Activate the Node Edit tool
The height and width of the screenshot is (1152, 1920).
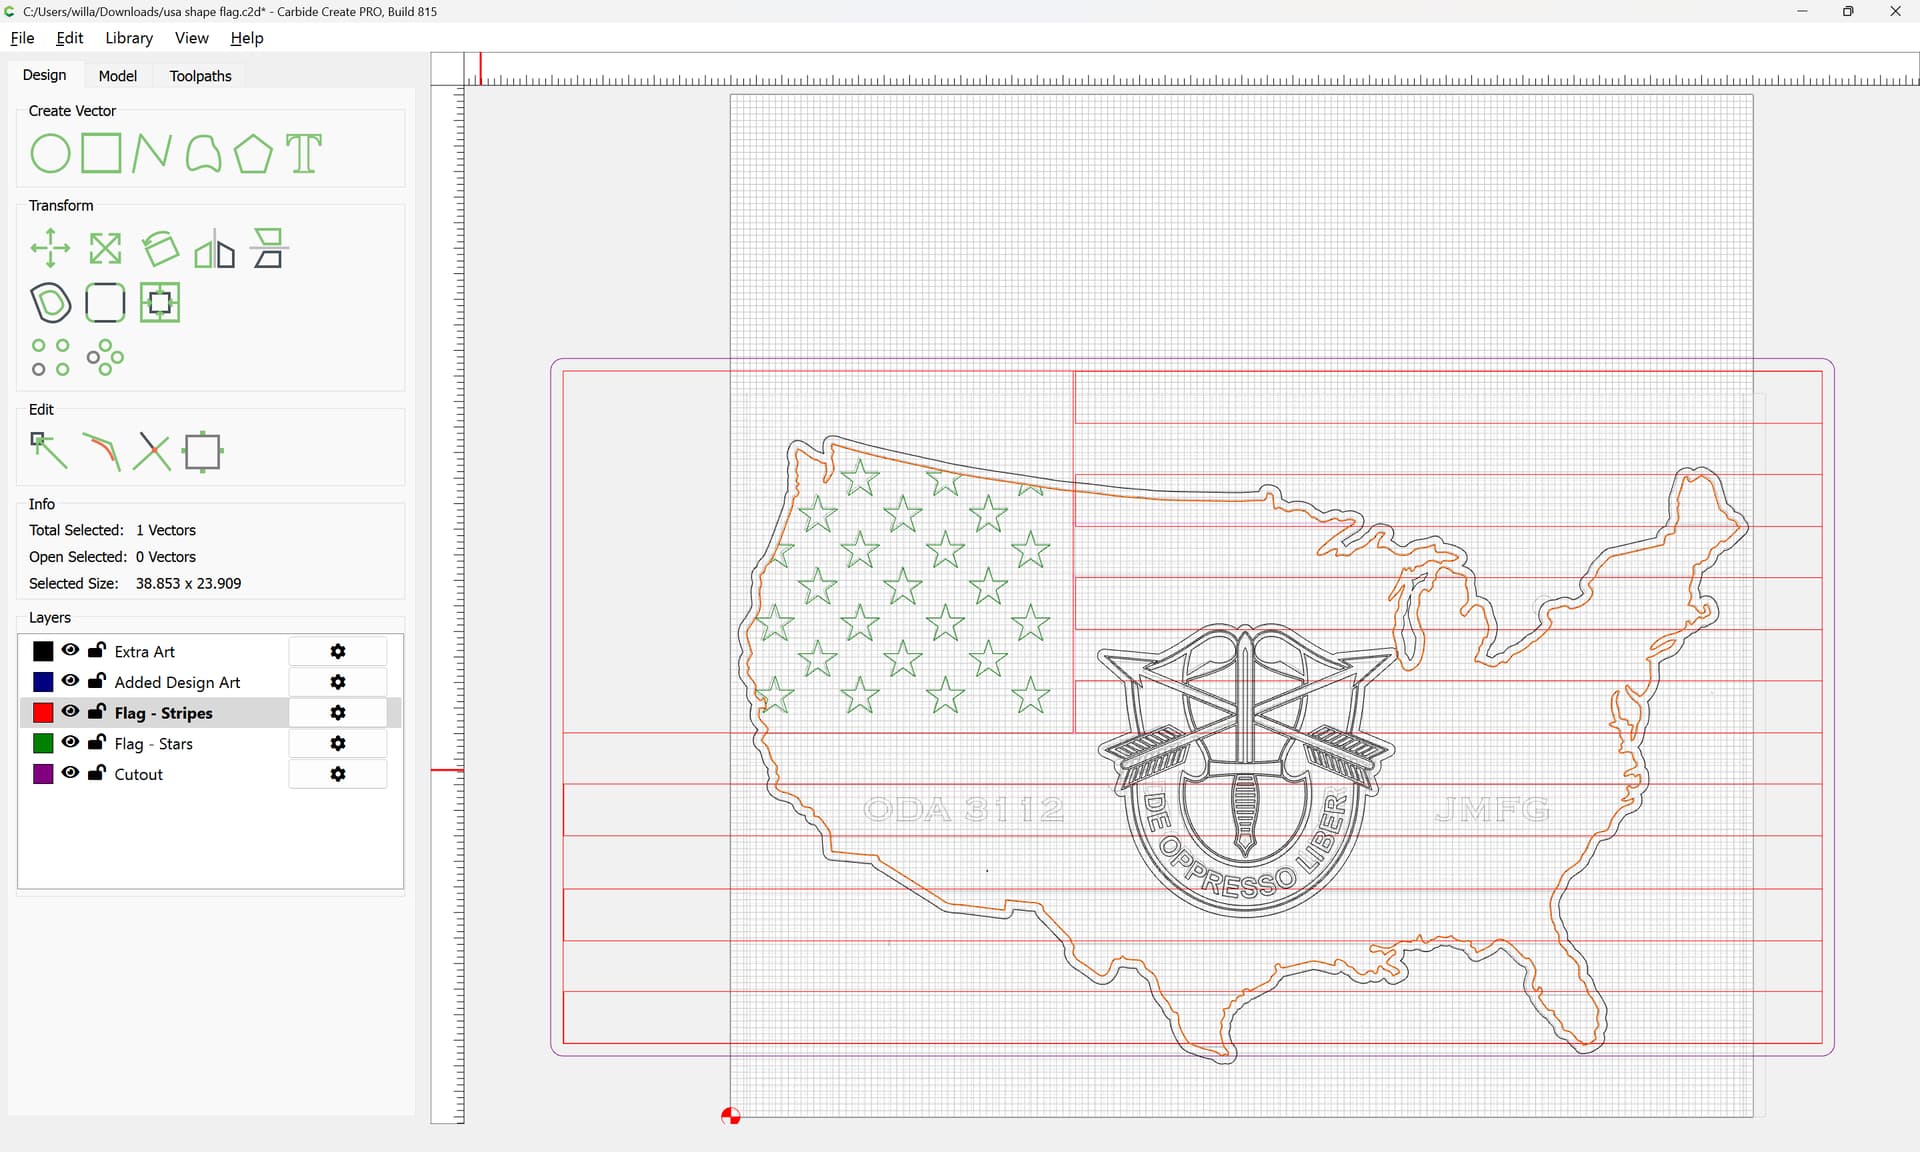[x=49, y=451]
